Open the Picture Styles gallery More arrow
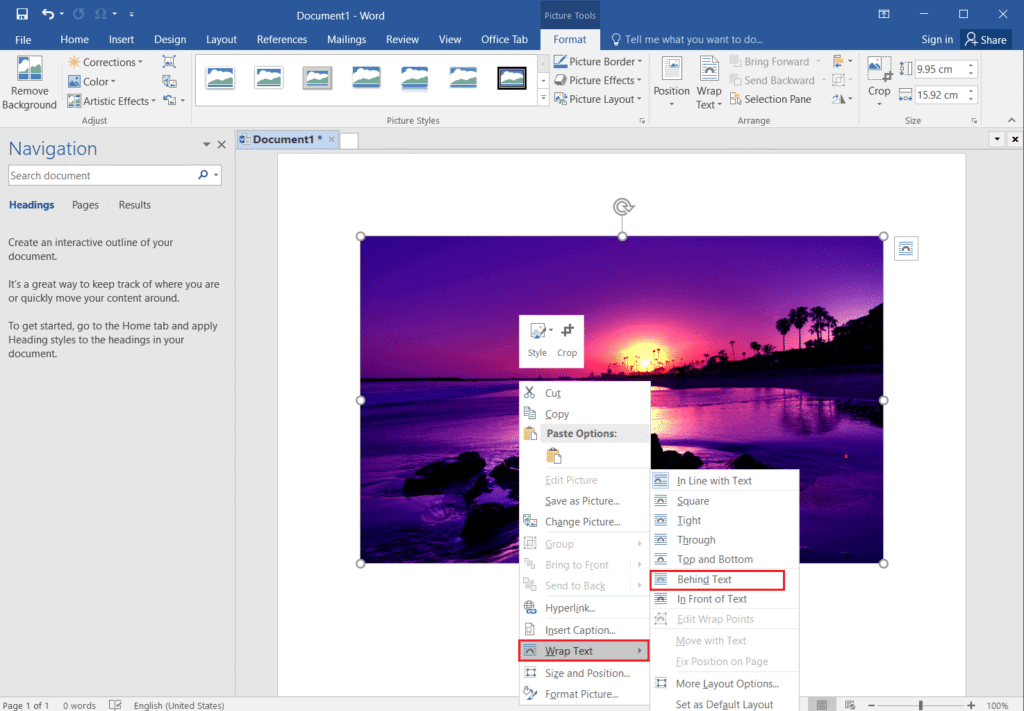The image size is (1024, 711). click(543, 96)
